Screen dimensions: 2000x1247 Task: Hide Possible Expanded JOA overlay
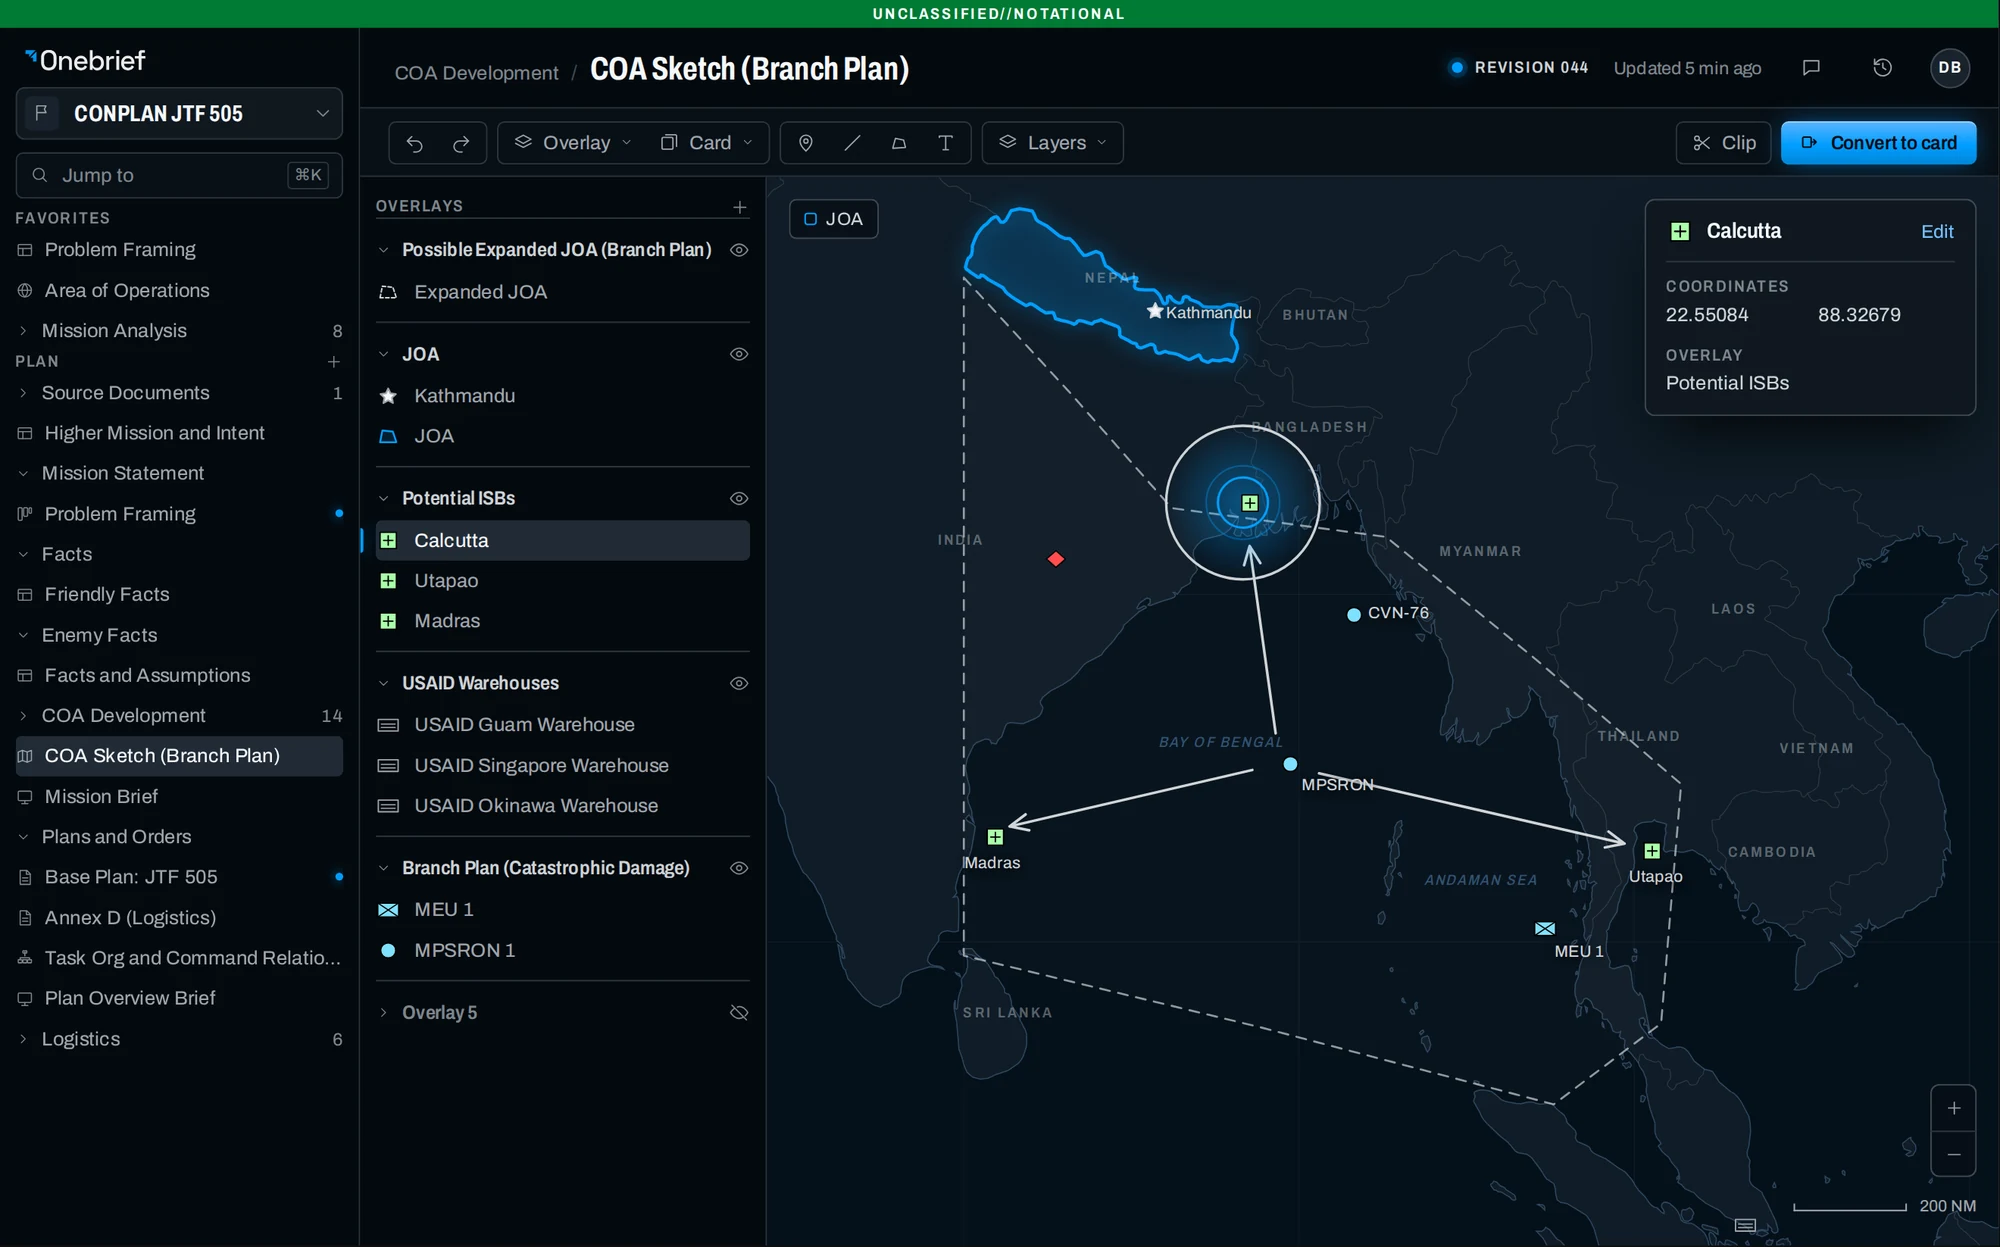(x=739, y=250)
